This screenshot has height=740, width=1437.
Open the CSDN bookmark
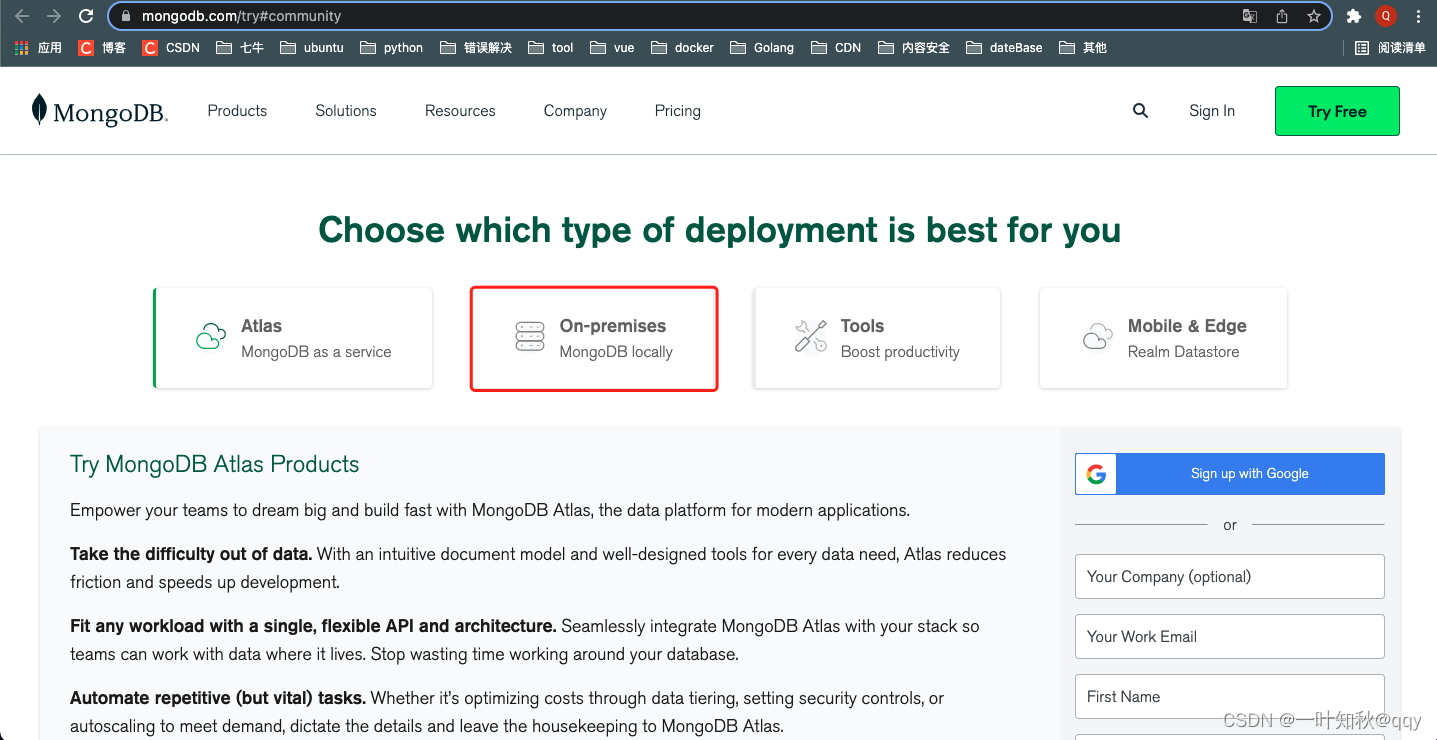tap(171, 47)
